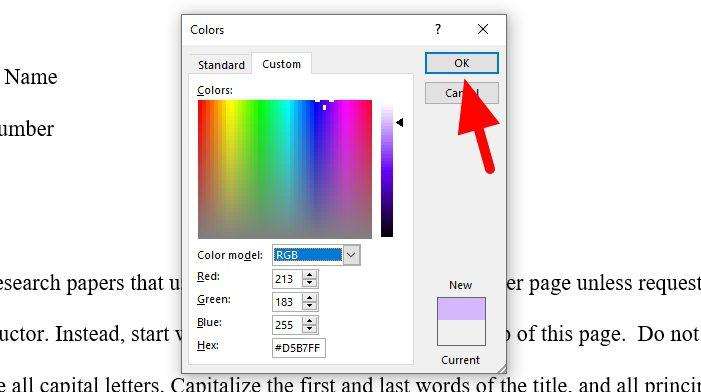This screenshot has width=701, height=392.
Task: Click 'esearch papers that' text in the document
Action: 82,283
